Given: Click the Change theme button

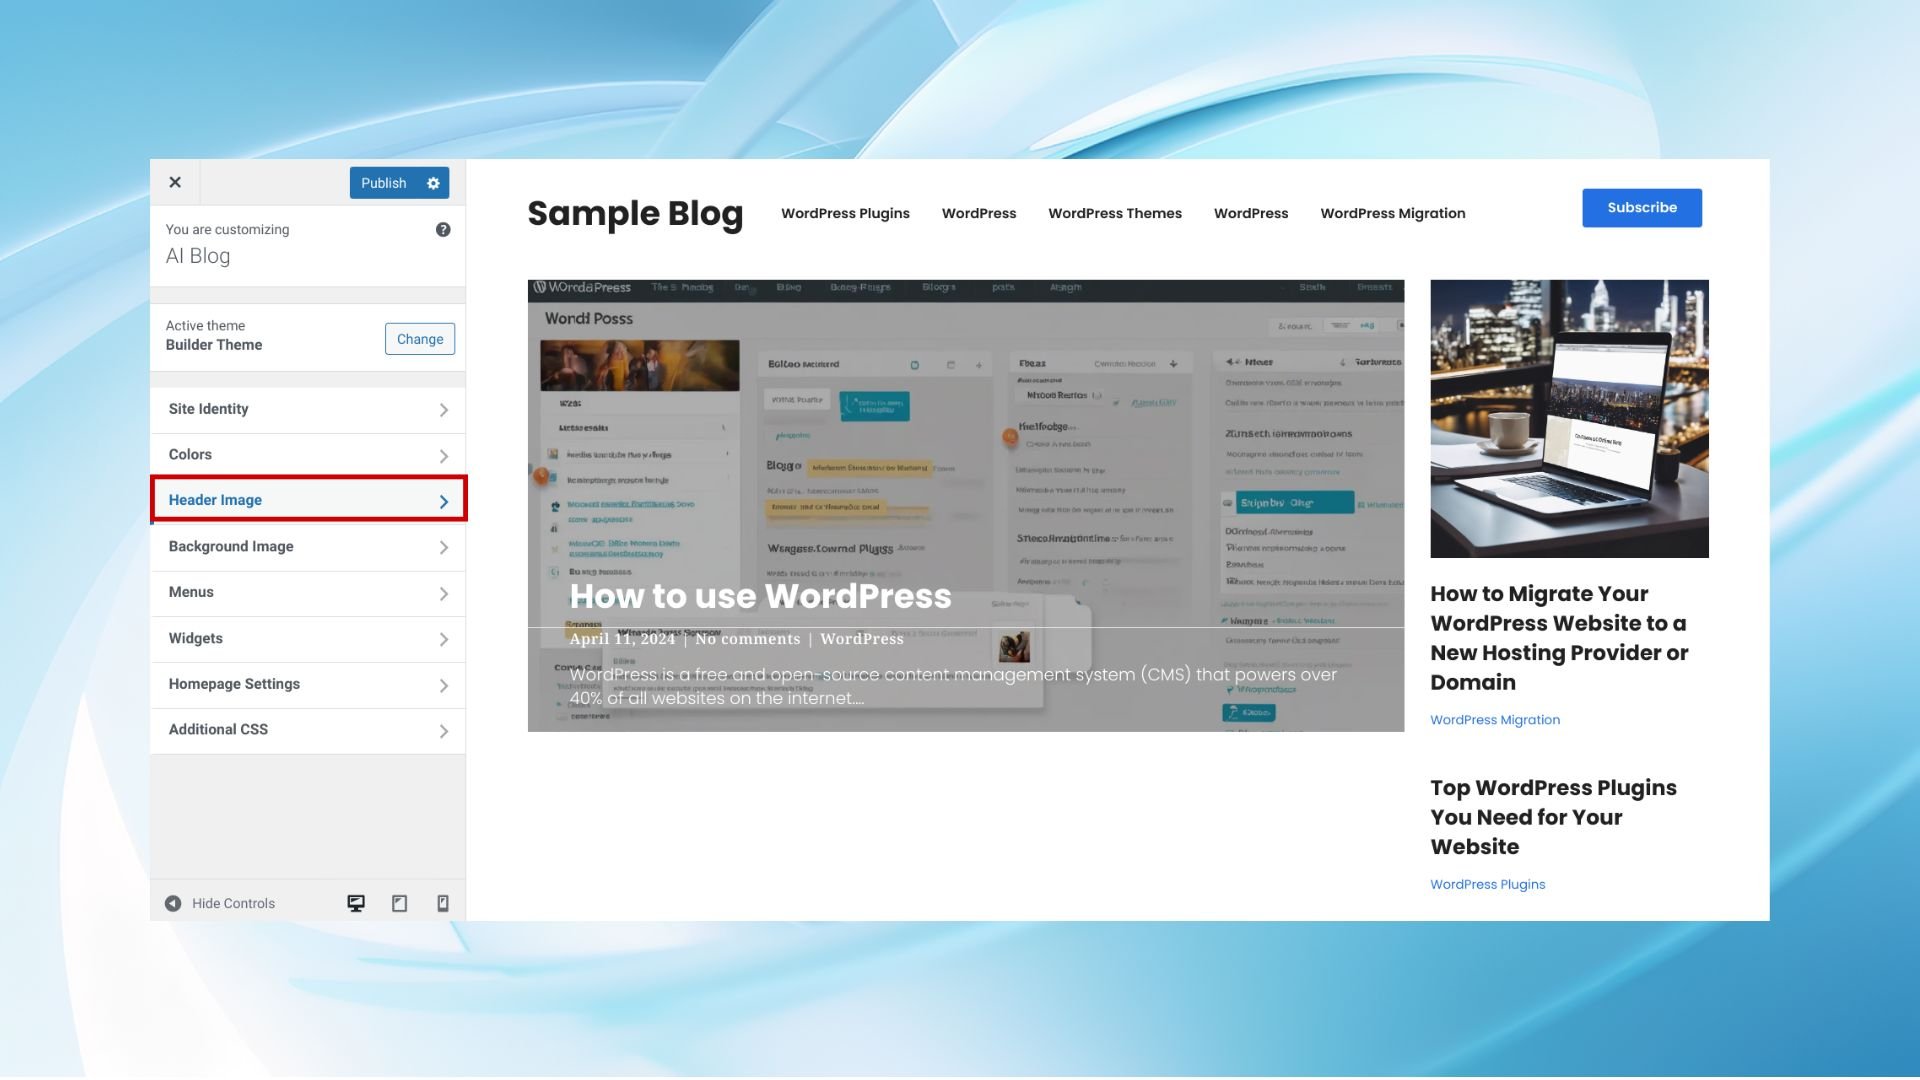Looking at the screenshot, I should click(420, 339).
